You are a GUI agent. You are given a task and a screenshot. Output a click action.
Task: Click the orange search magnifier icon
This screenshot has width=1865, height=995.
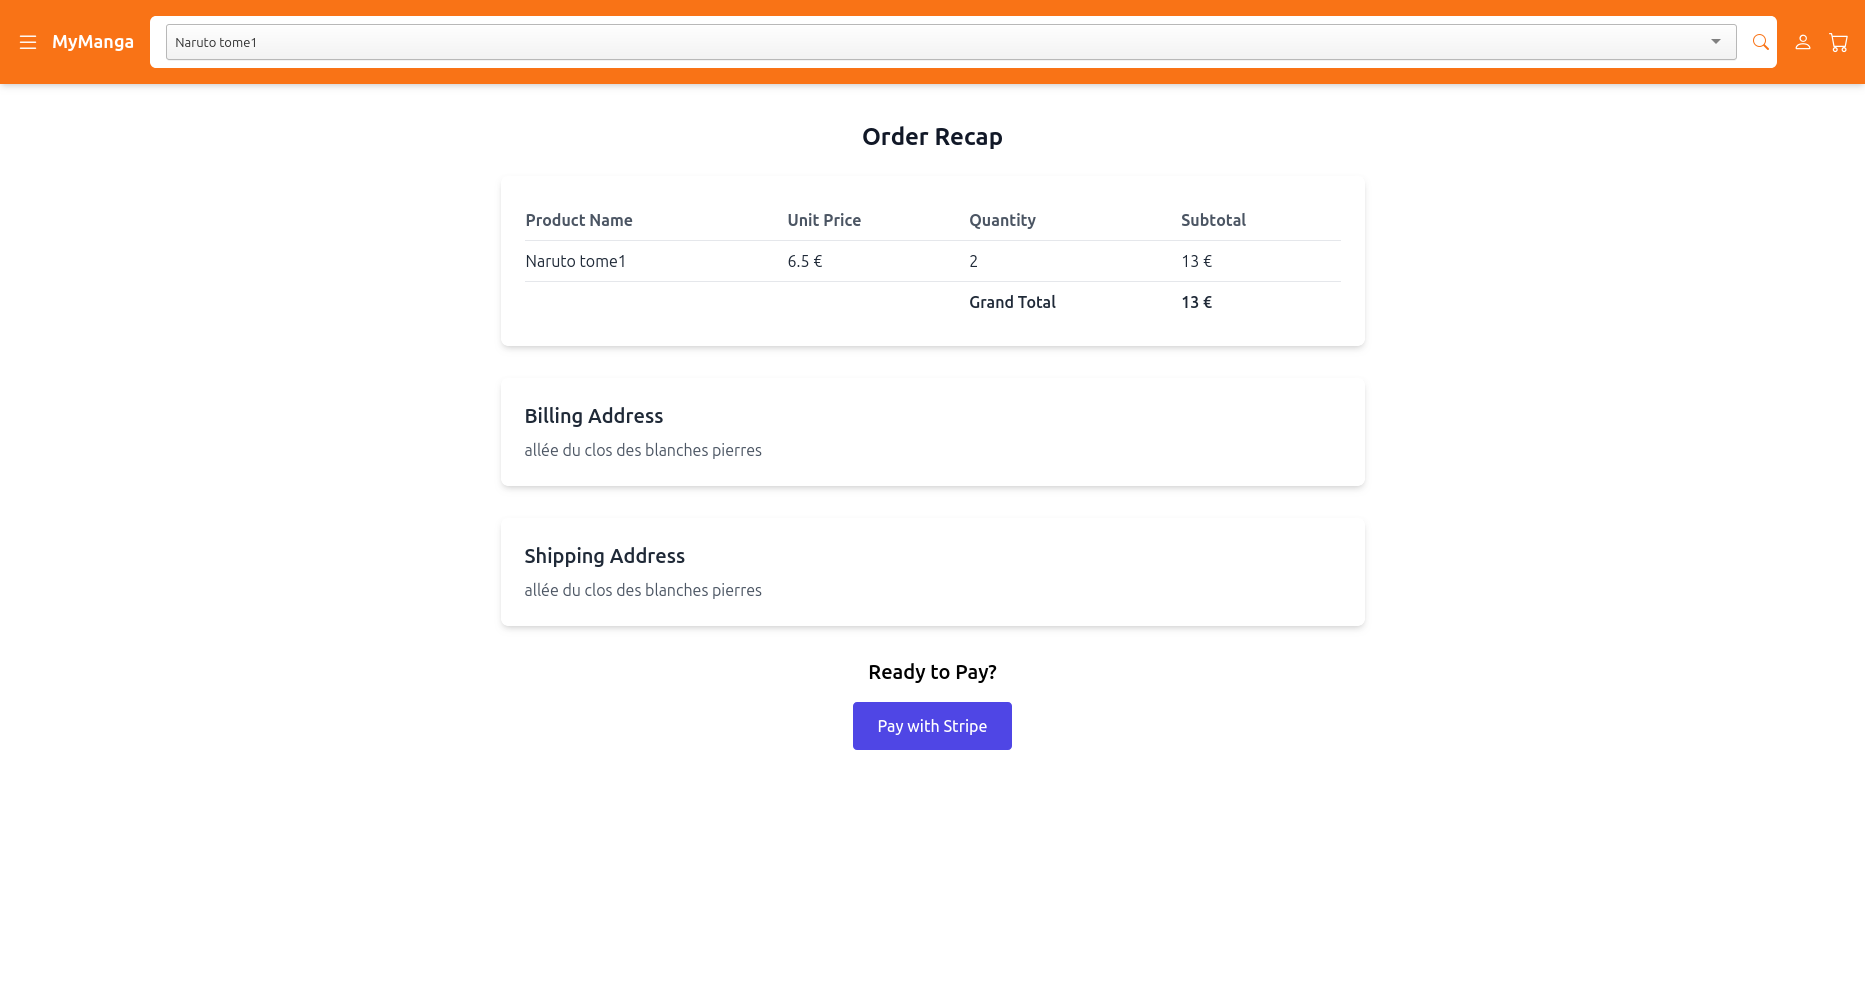click(x=1761, y=42)
